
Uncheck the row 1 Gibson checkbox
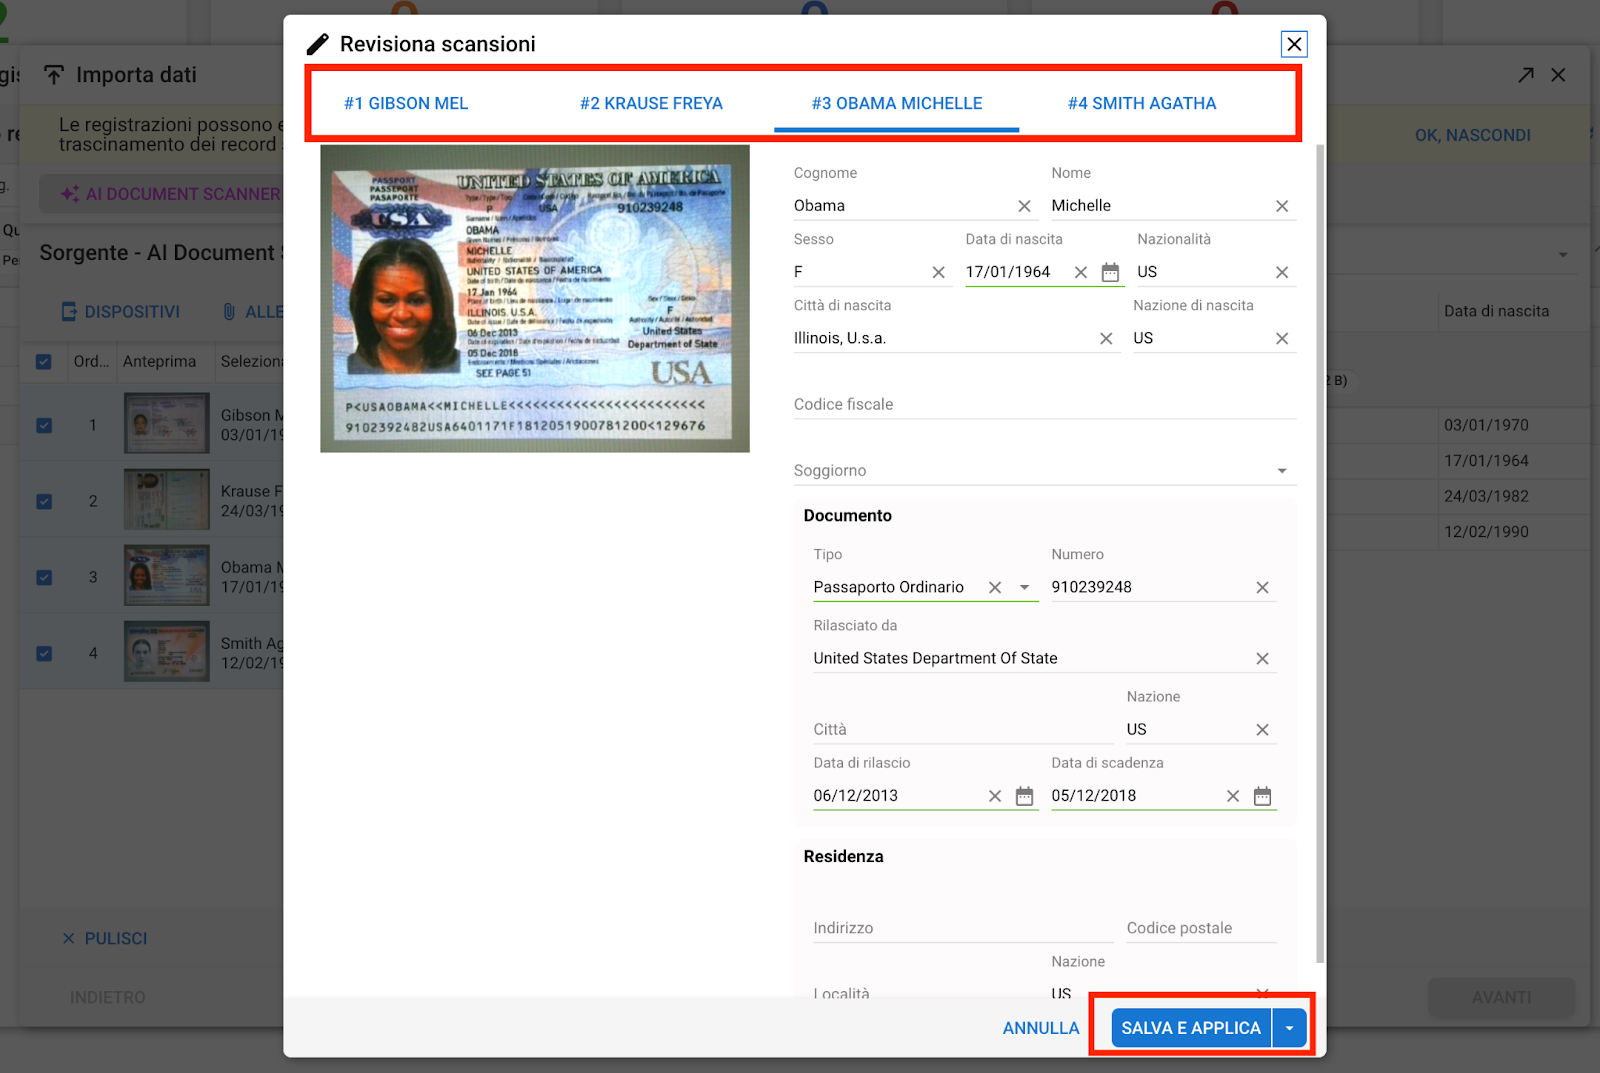44,425
